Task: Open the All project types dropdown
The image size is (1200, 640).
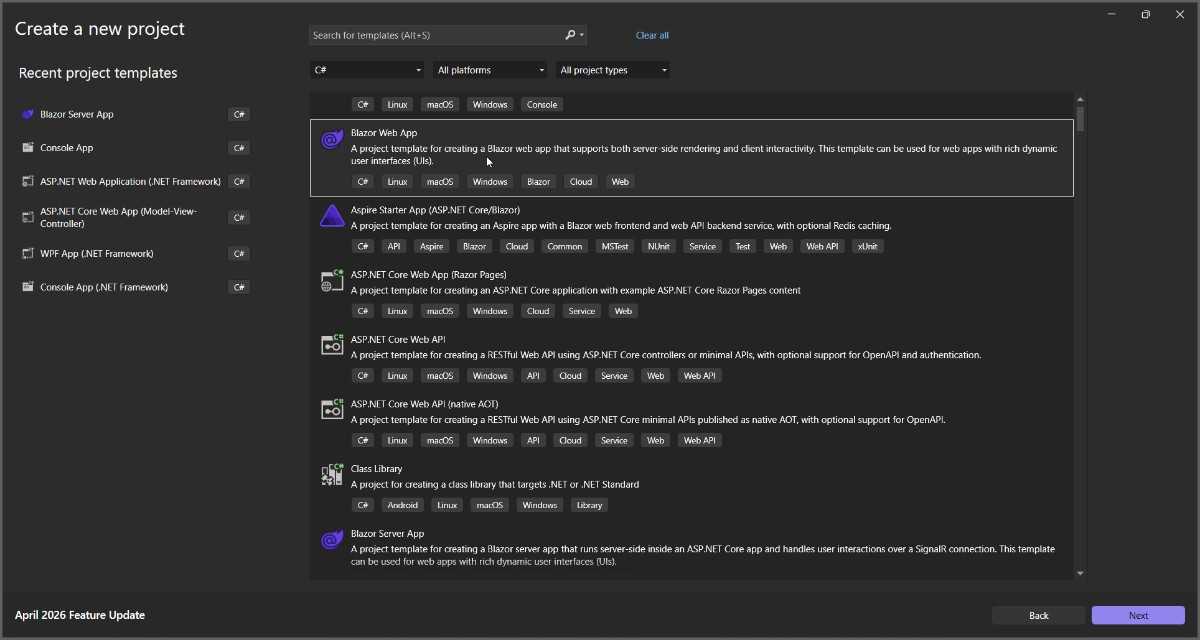Action: [x=613, y=70]
